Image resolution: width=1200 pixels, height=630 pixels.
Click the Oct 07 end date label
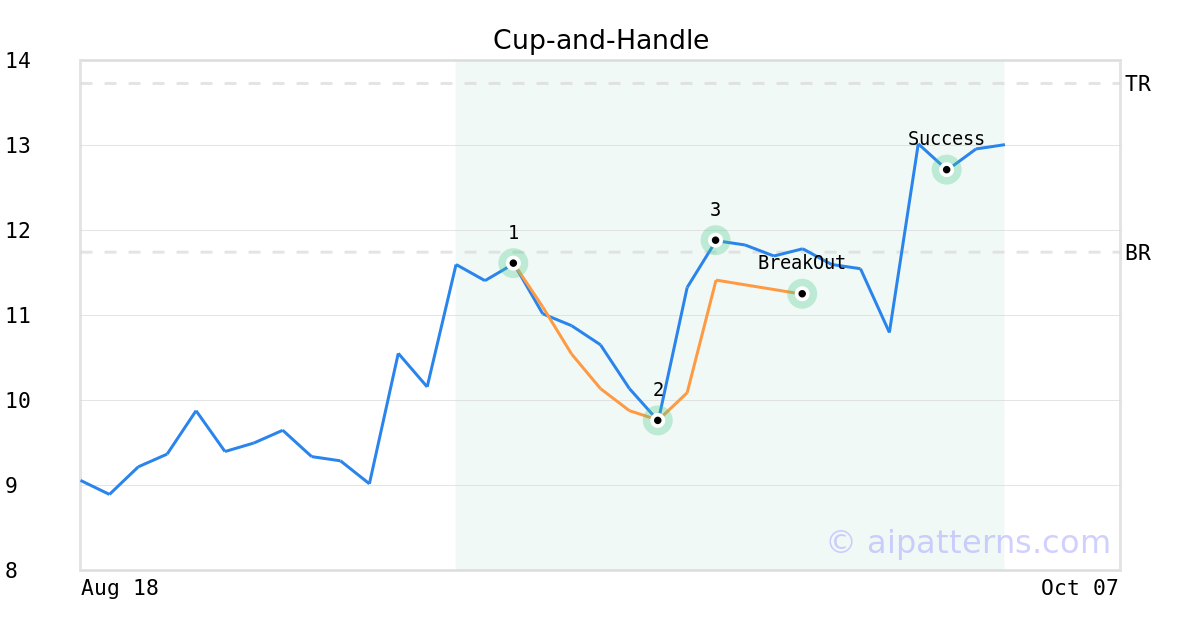pos(1079,588)
